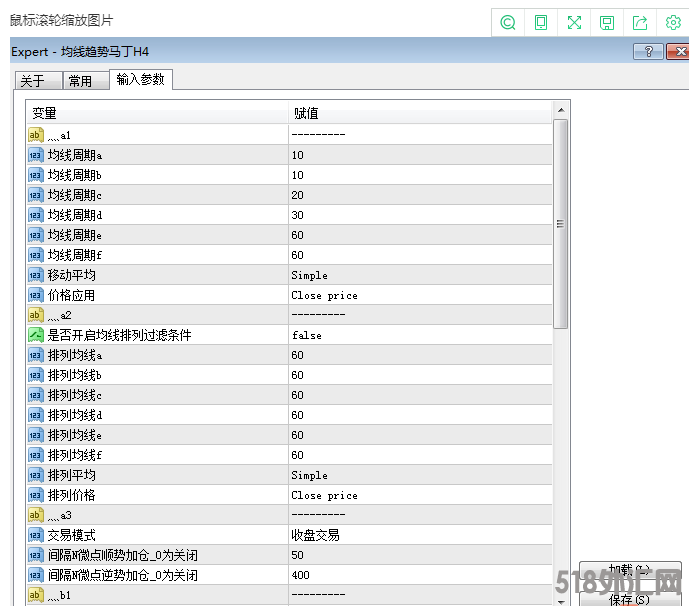This screenshot has height=606, width=689.
Task: Select the 均线周期f variable name
Action: 75,255
